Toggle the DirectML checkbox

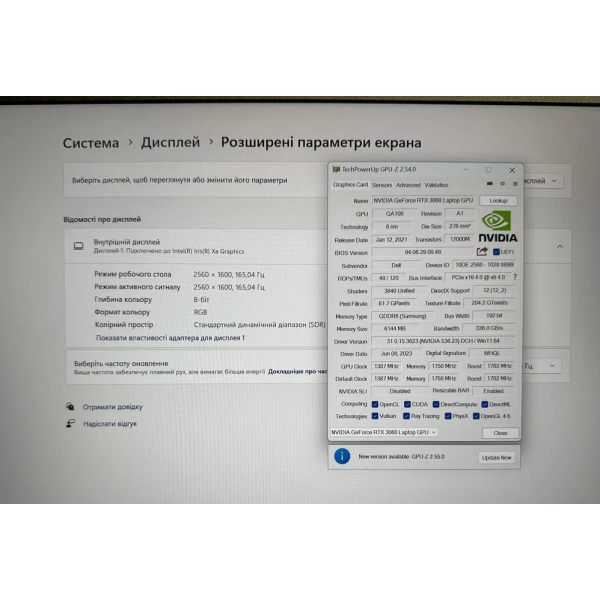pyautogui.click(x=484, y=404)
